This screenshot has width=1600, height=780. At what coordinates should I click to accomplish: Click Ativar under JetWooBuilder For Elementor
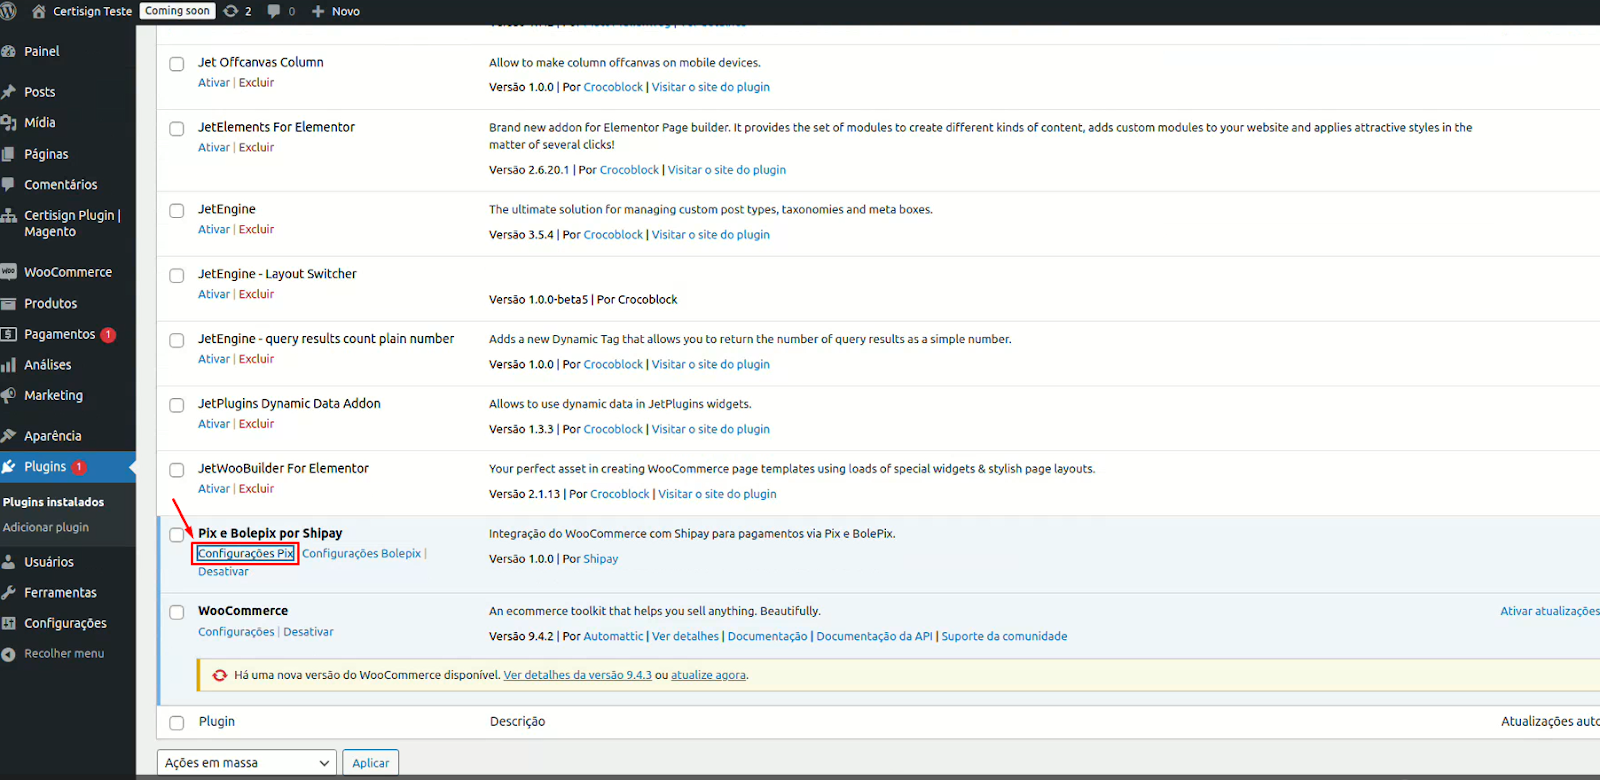tap(214, 489)
